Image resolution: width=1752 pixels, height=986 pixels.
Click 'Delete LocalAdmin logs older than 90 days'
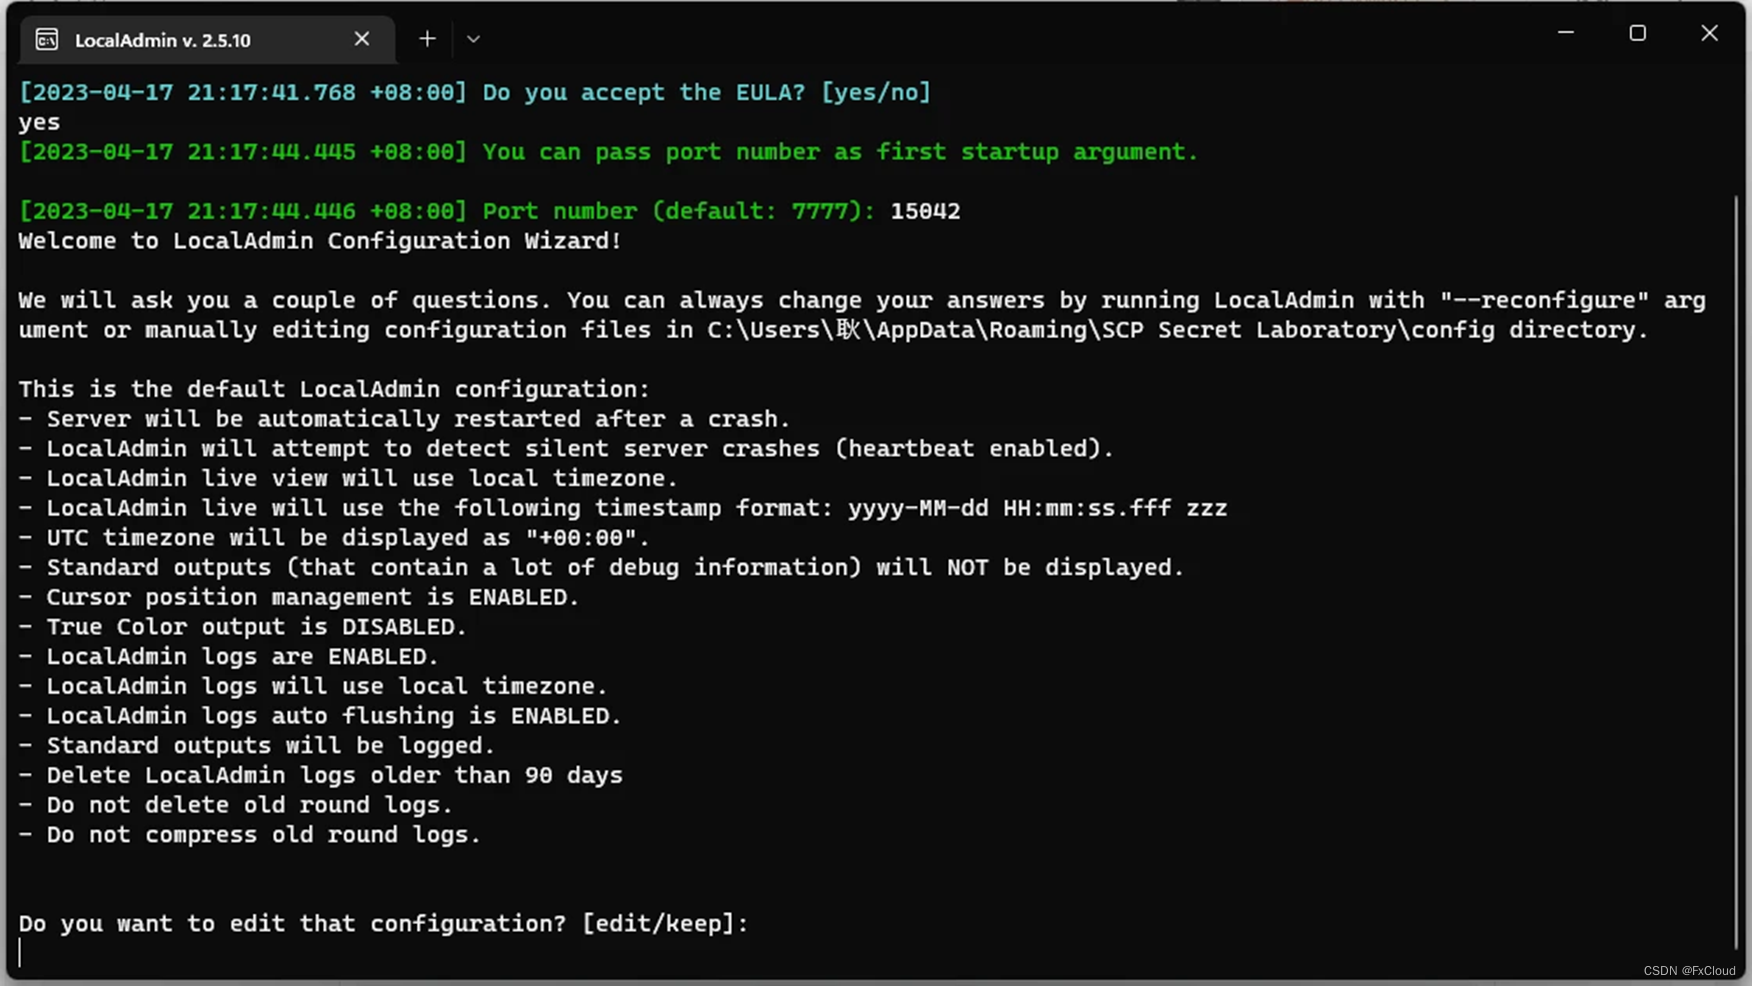point(334,775)
